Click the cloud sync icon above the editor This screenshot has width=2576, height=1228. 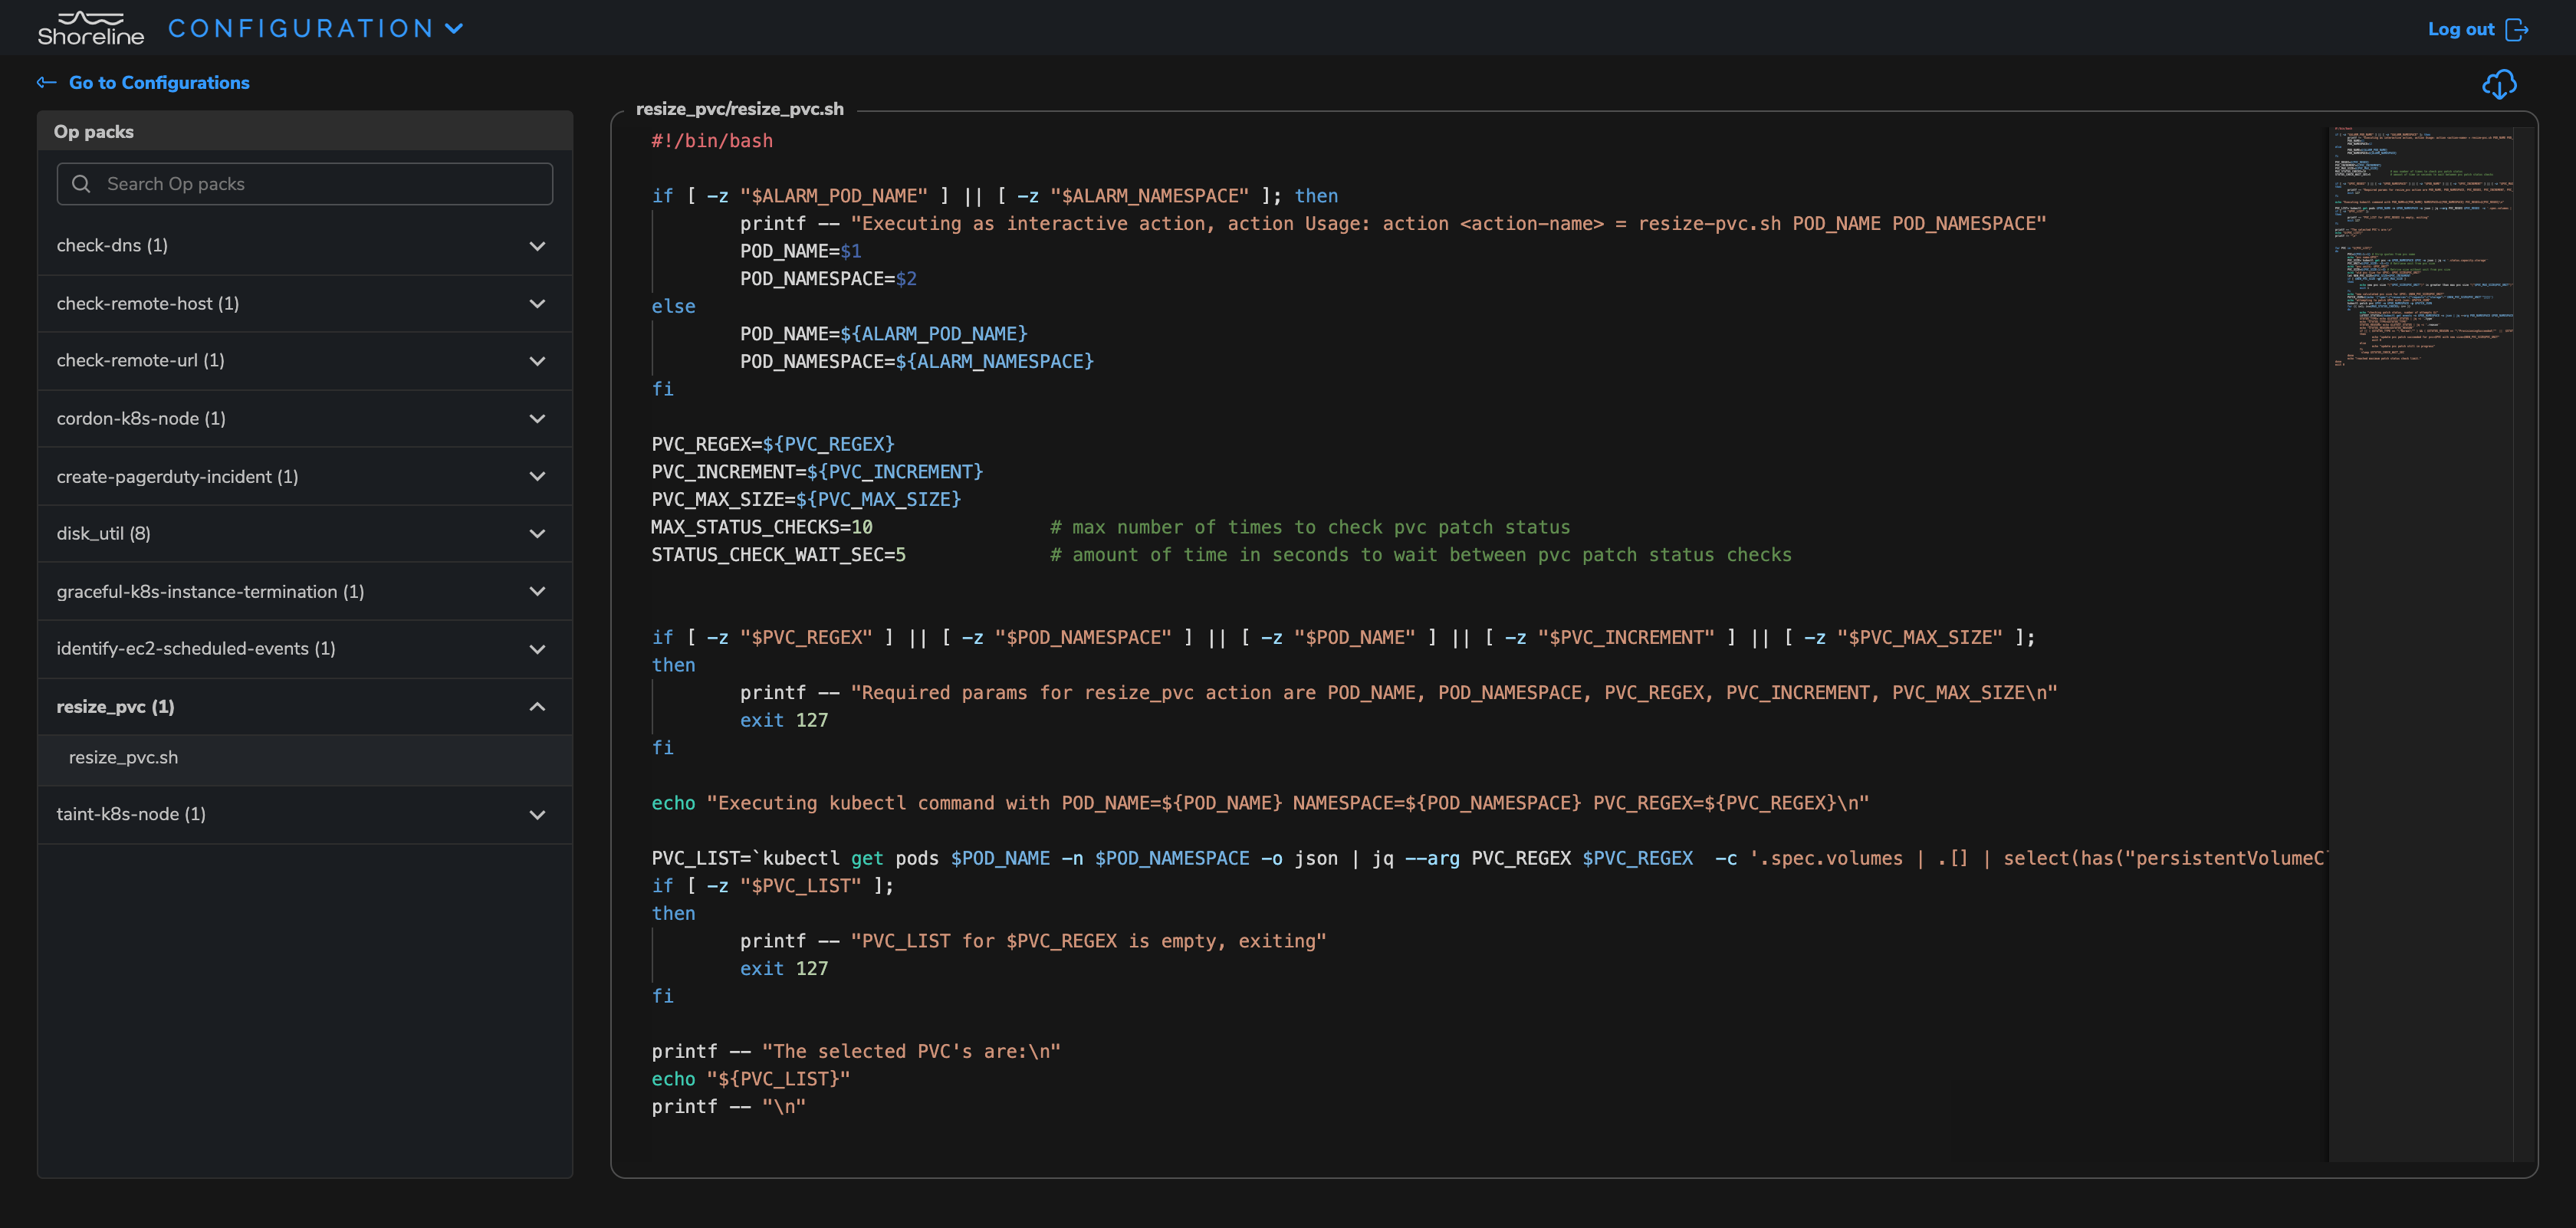(2500, 84)
